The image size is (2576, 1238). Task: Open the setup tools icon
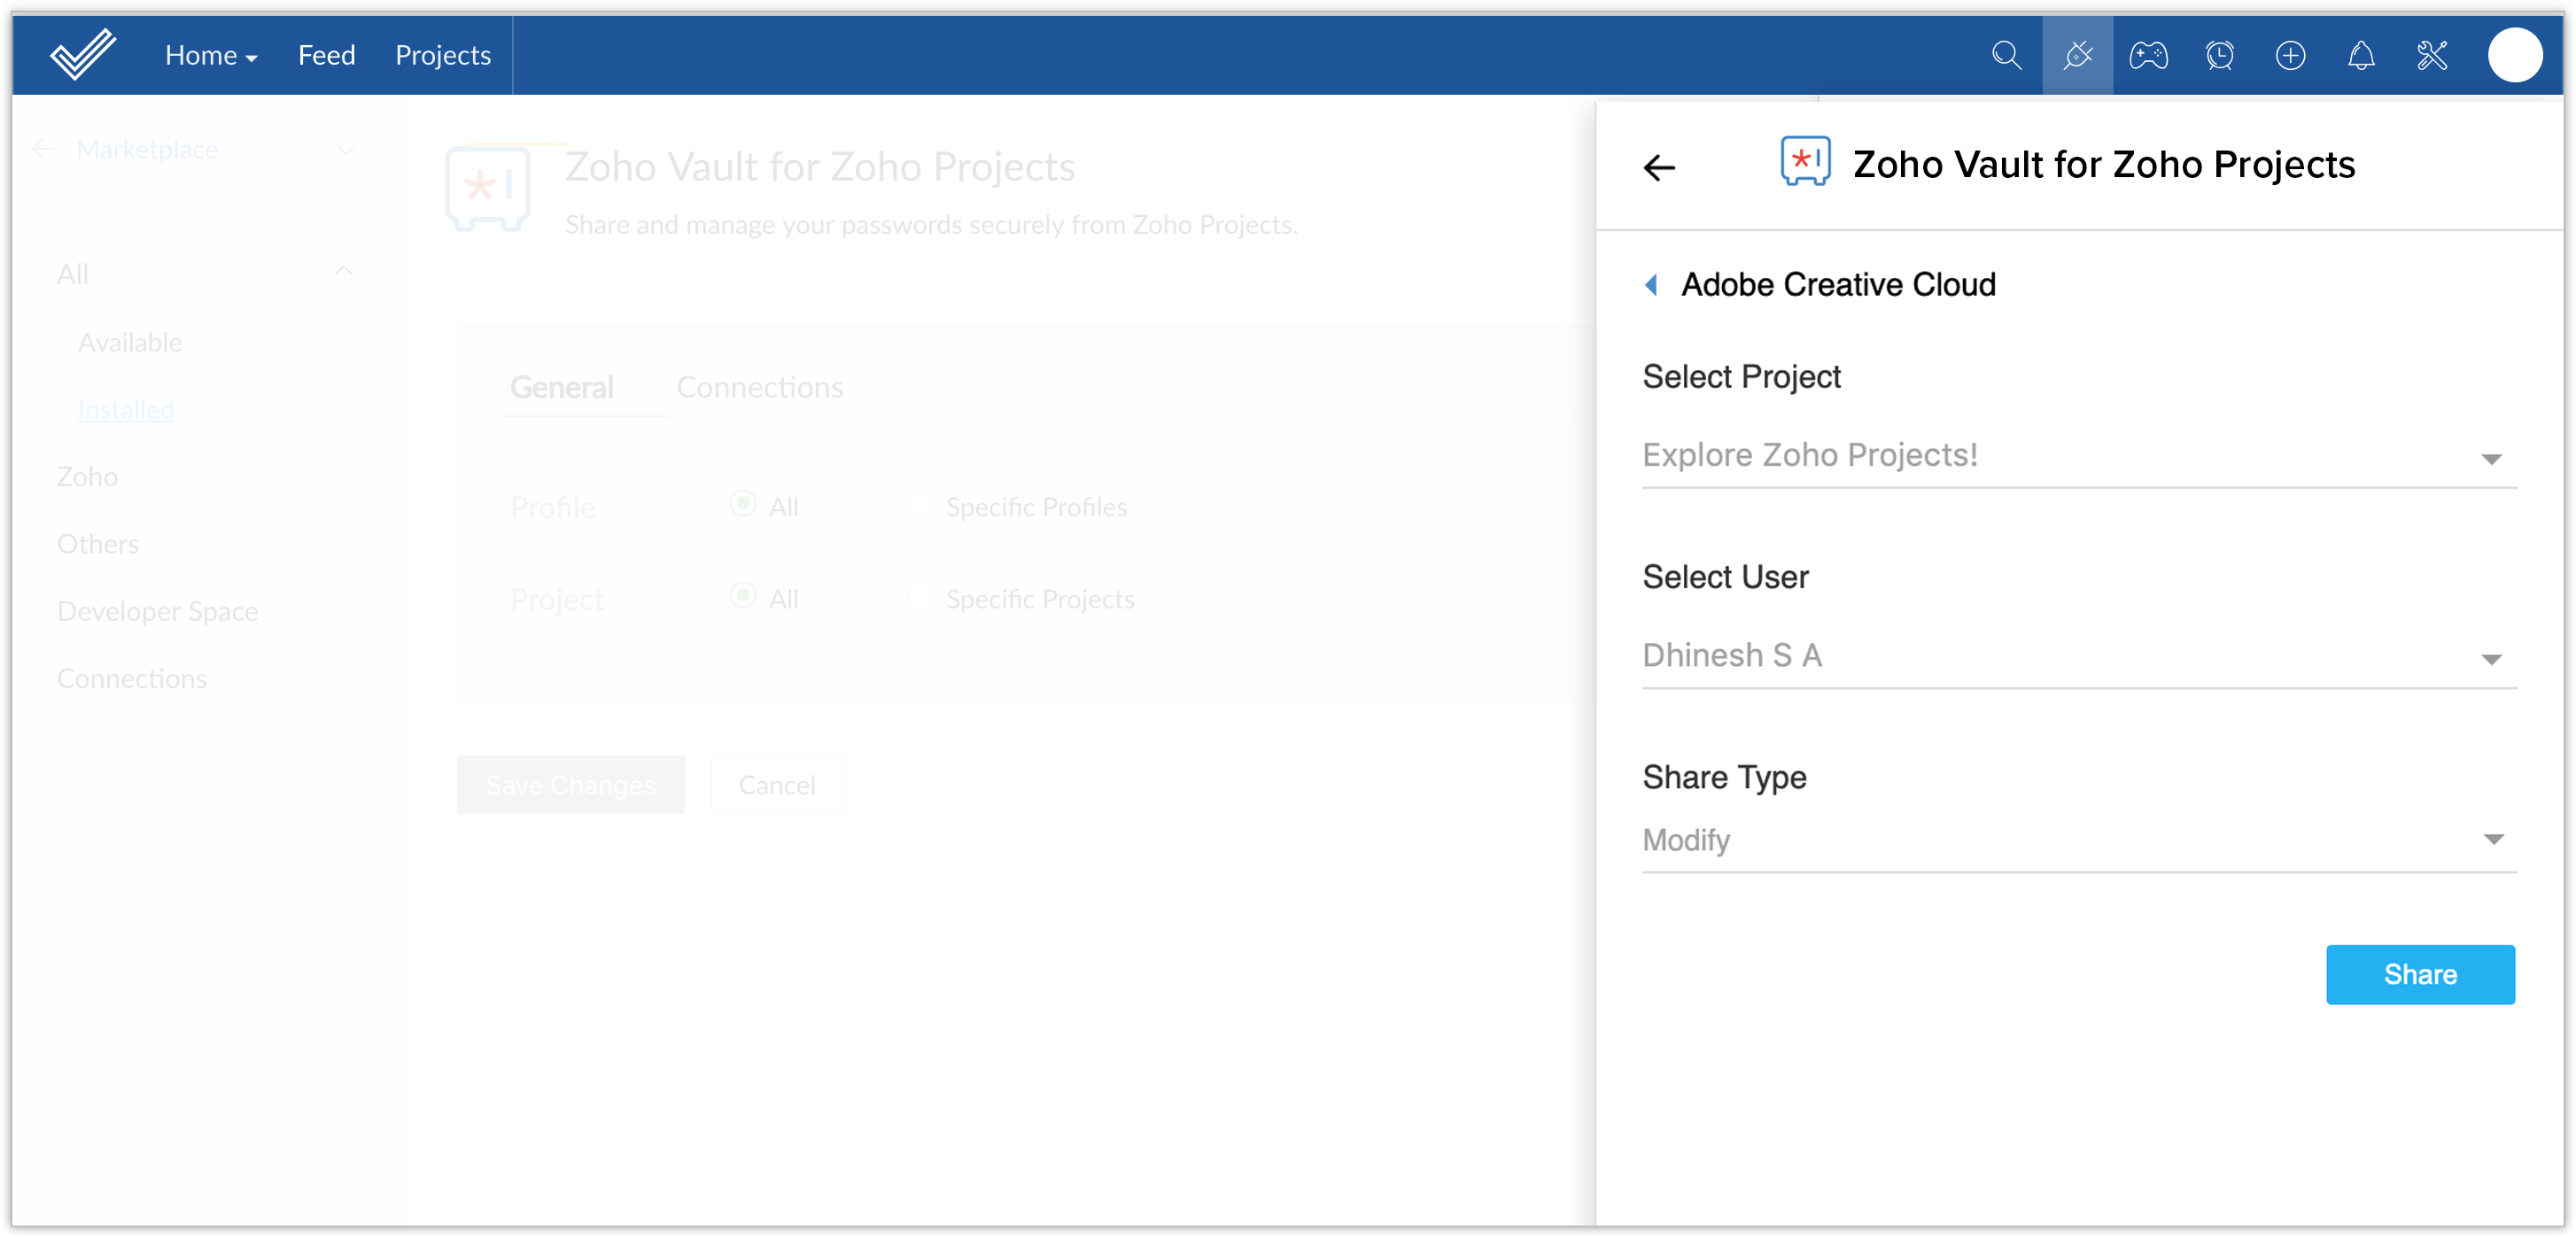(2432, 55)
